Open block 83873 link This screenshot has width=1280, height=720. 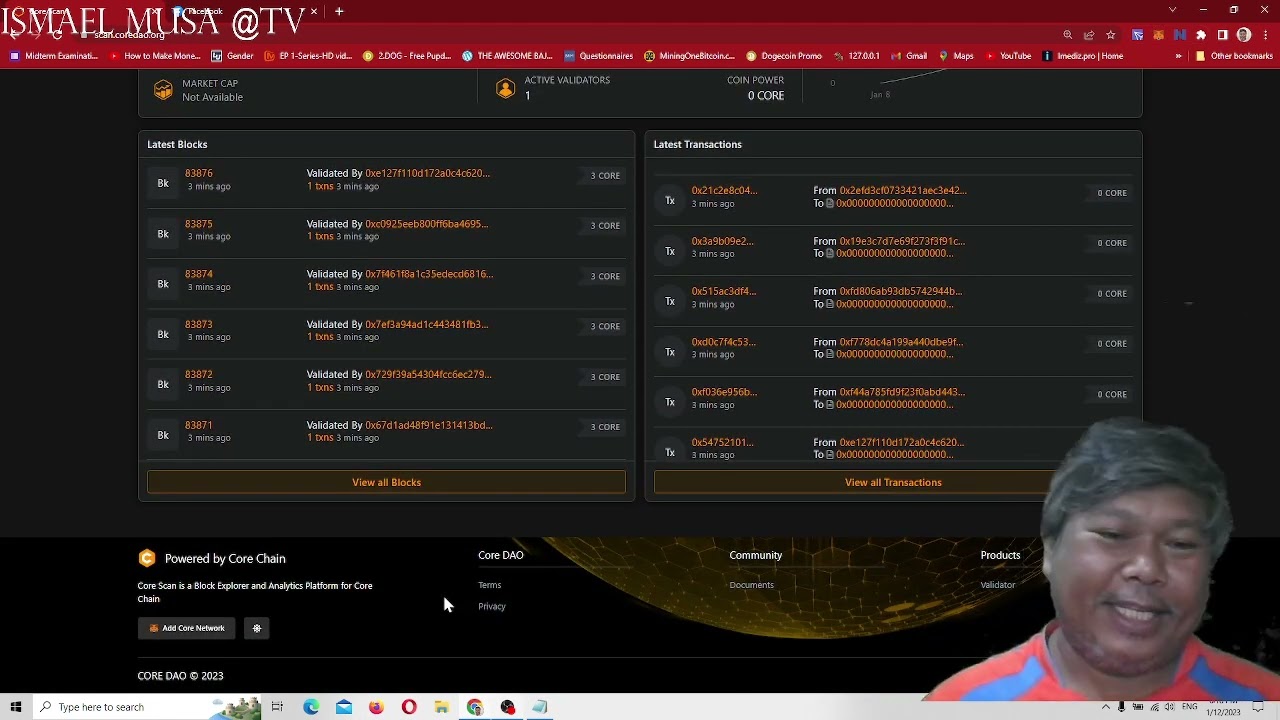coord(199,324)
